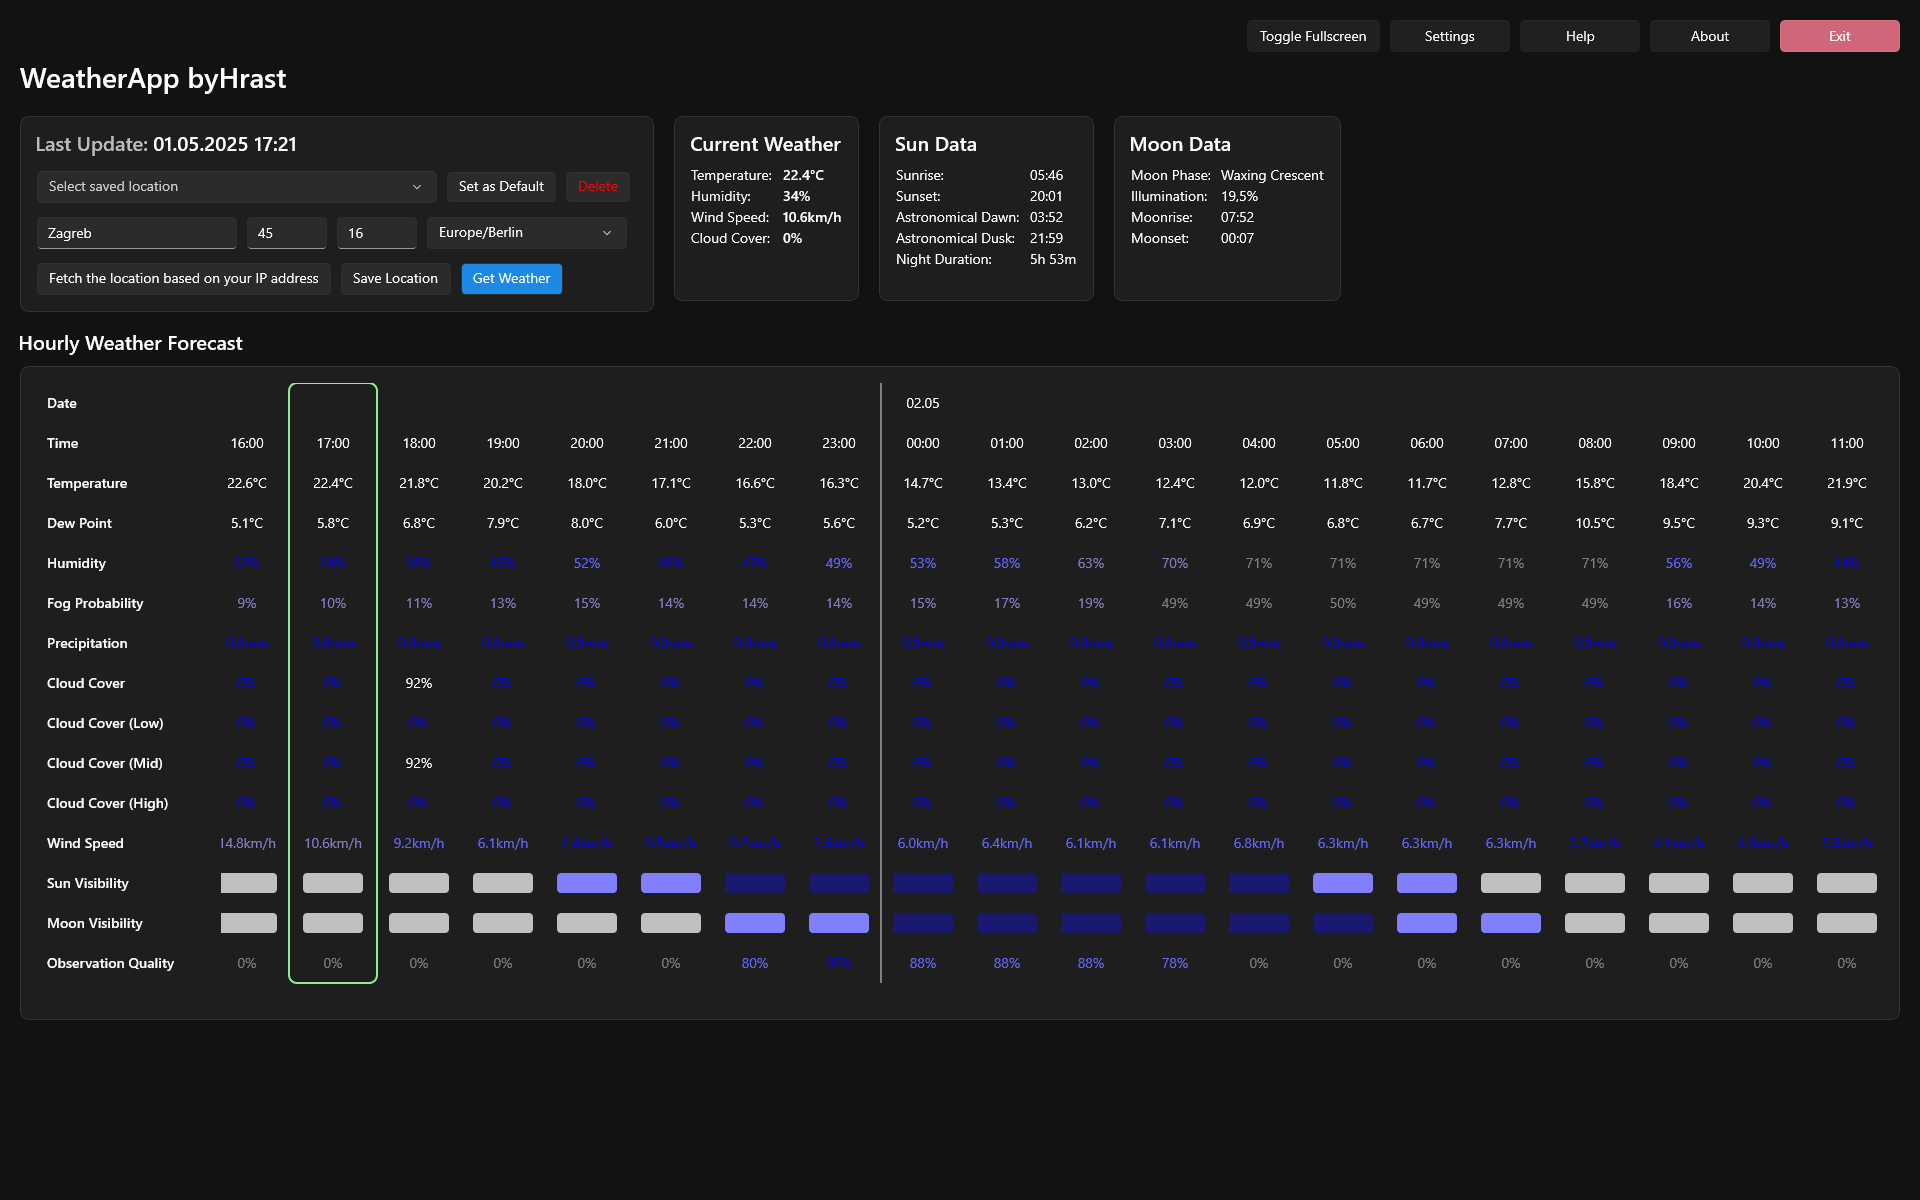This screenshot has height=1200, width=1920.
Task: Click the Exit button
Action: click(x=1839, y=35)
